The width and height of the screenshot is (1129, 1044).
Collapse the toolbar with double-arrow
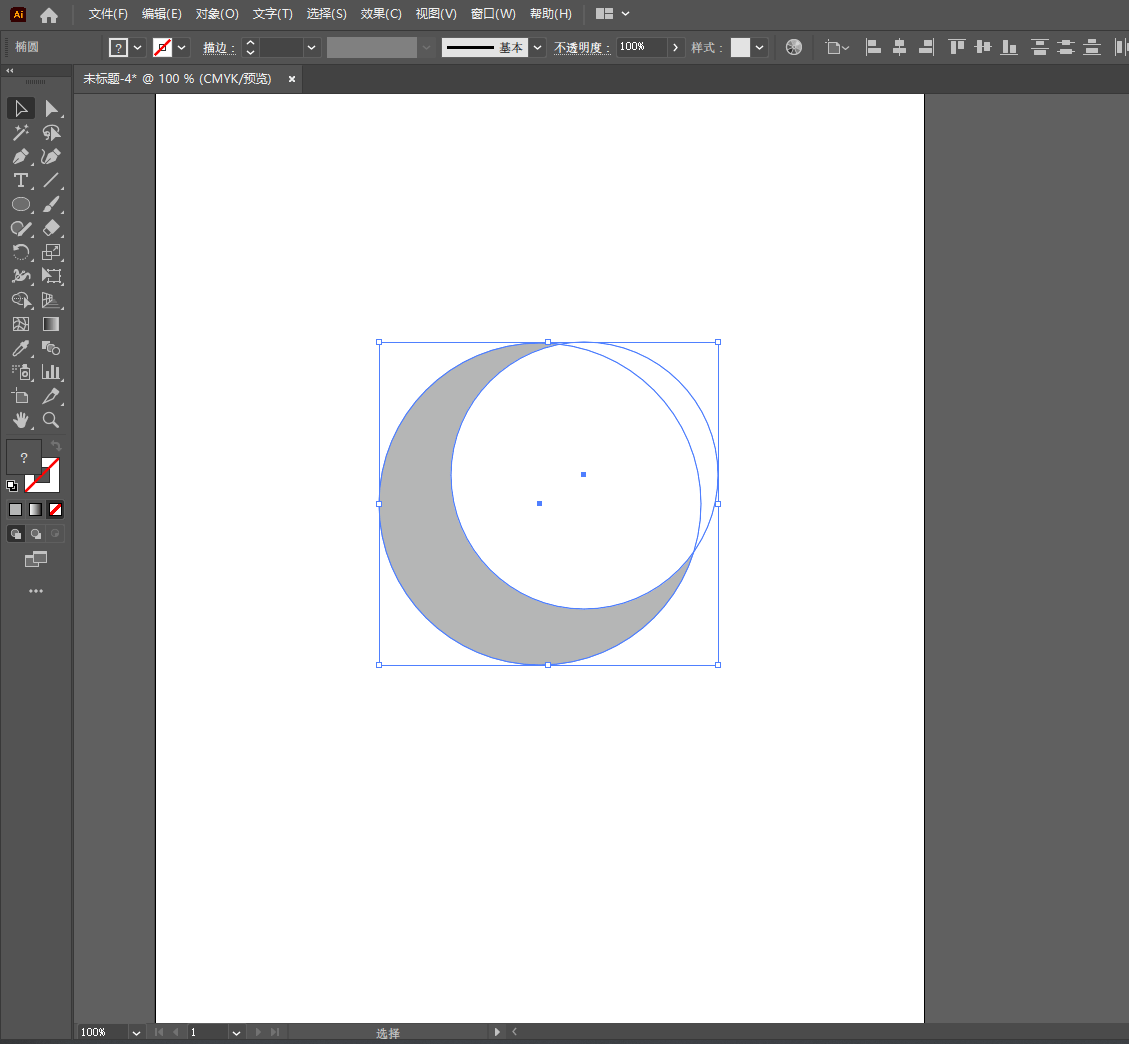tap(10, 71)
